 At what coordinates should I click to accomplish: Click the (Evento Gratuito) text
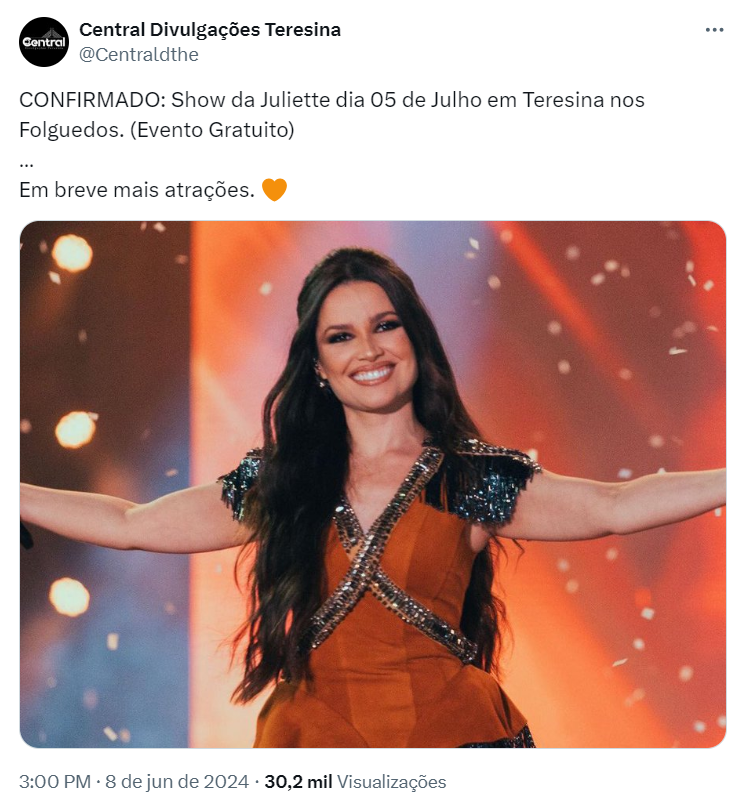tap(212, 130)
